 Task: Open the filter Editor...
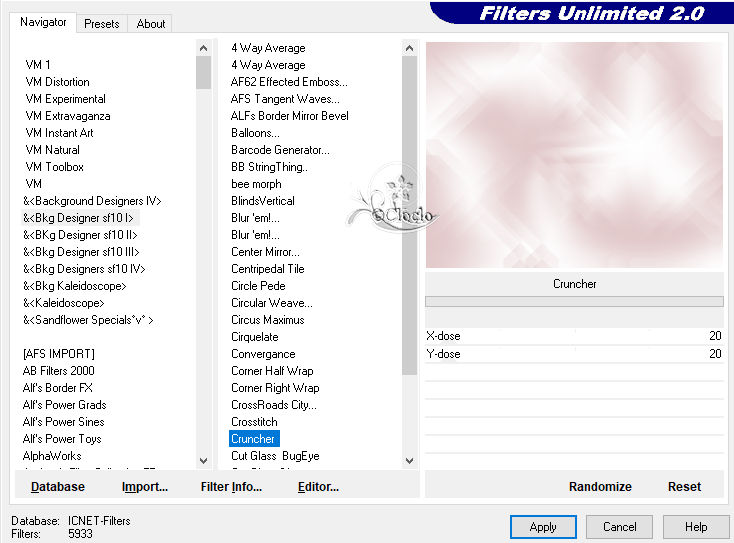(318, 487)
